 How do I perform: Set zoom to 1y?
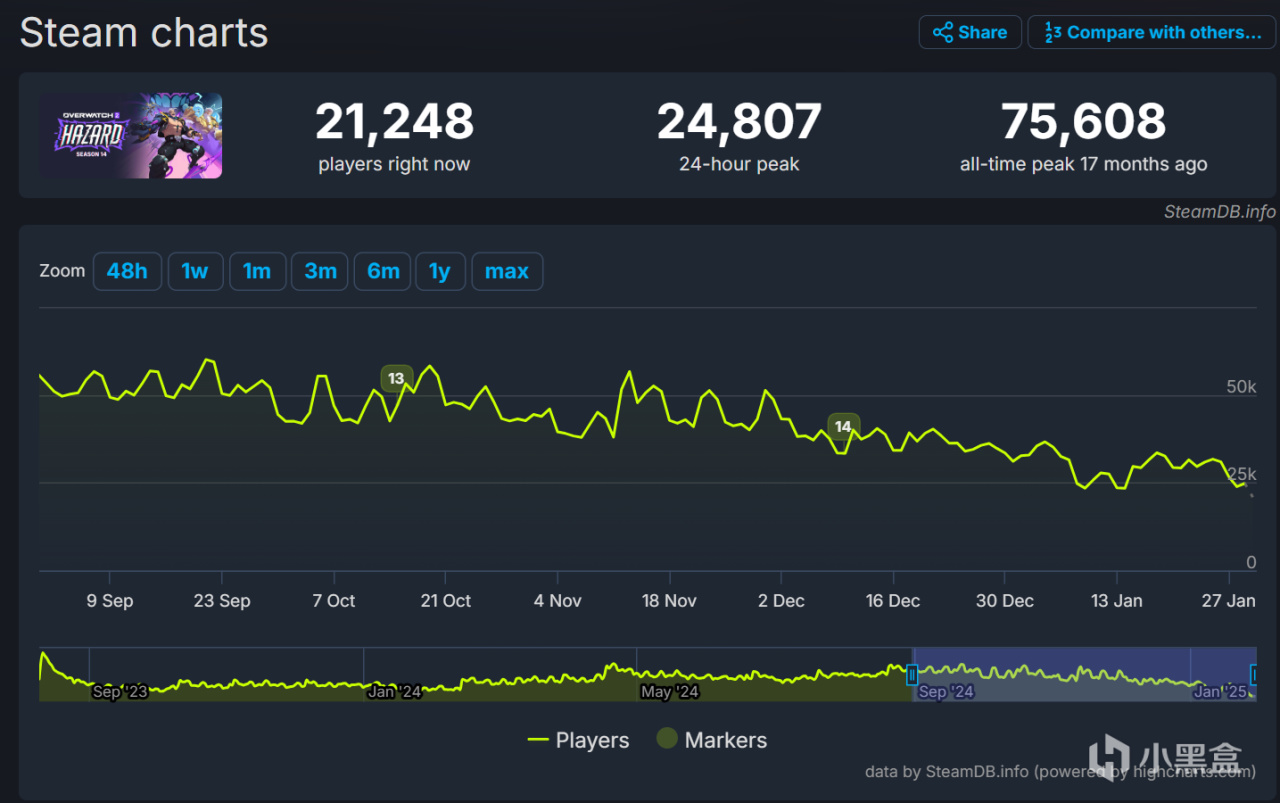[x=440, y=271]
